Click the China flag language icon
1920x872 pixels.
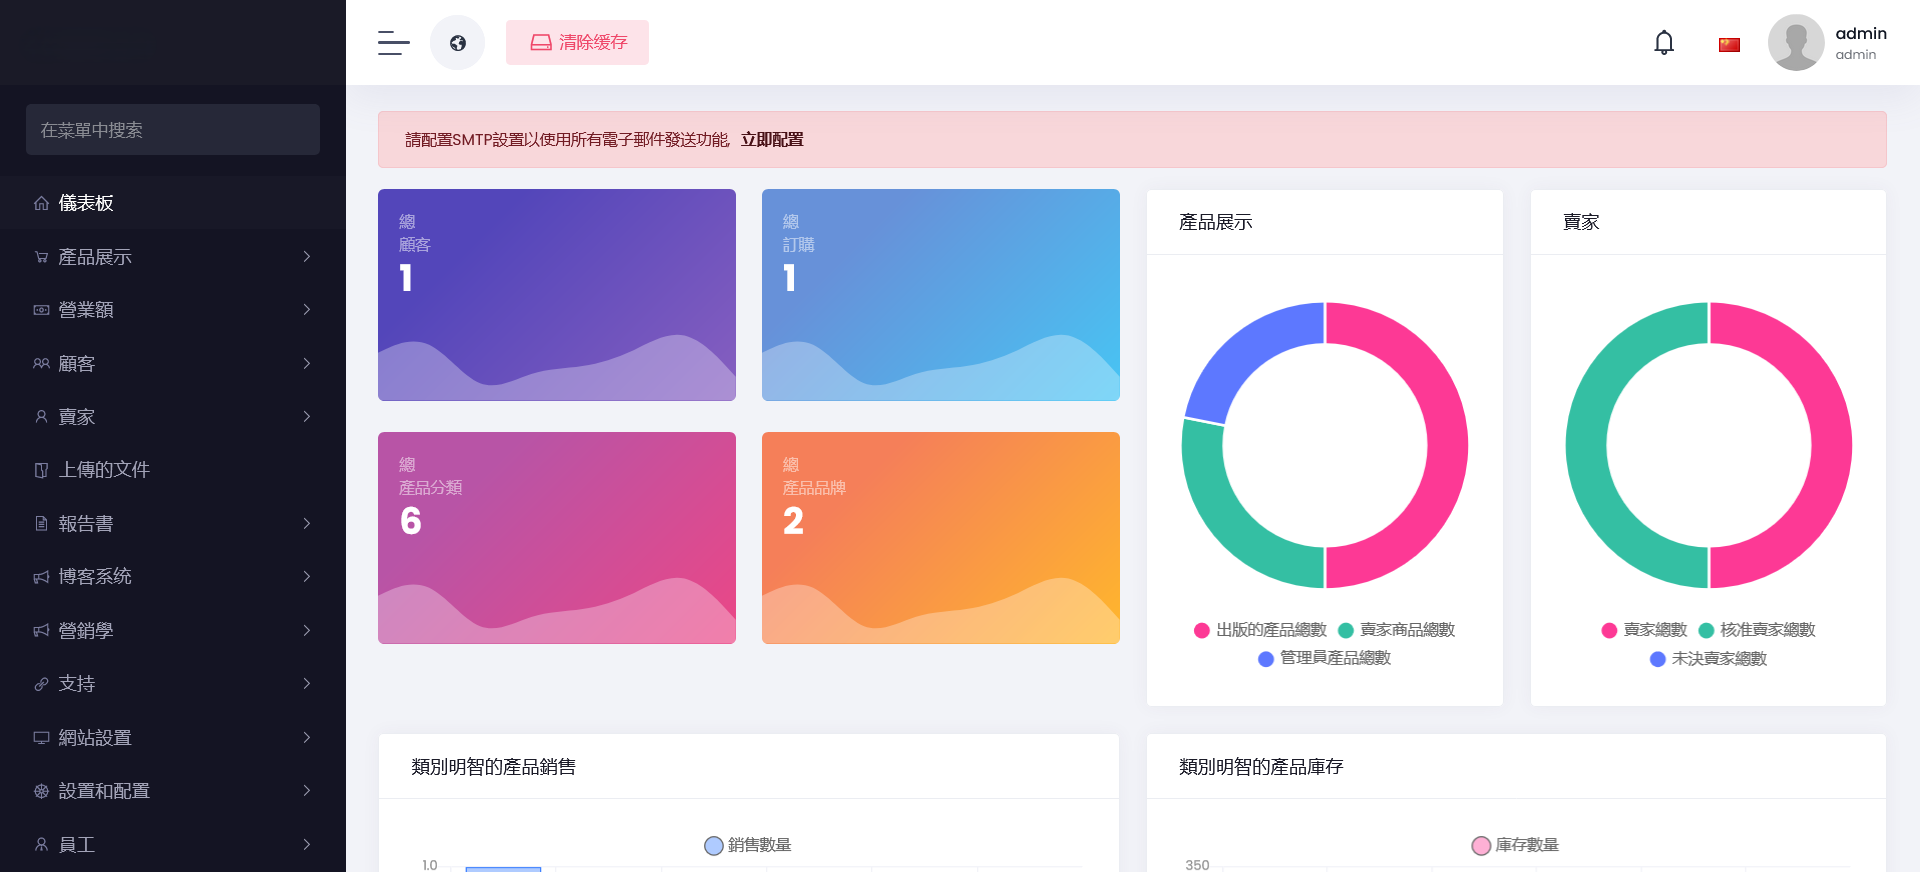pyautogui.click(x=1729, y=45)
